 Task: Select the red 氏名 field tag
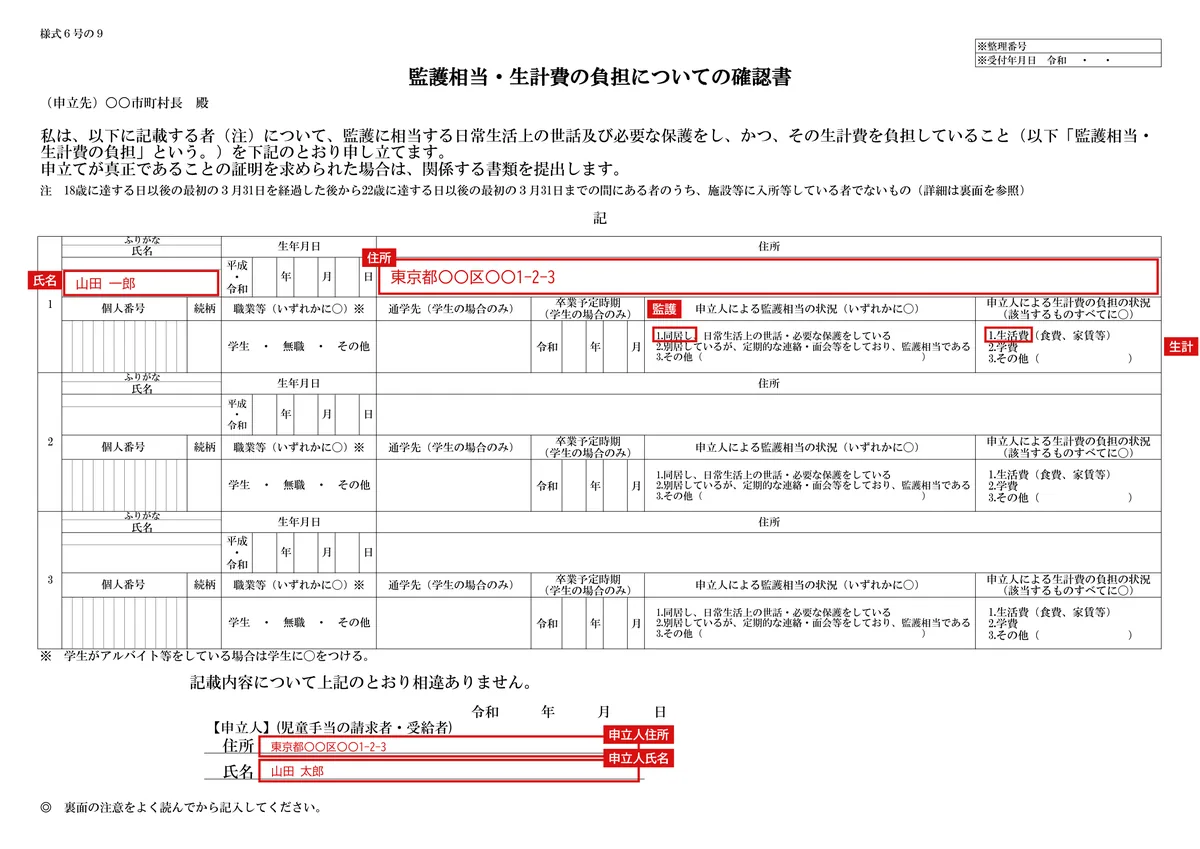47,282
